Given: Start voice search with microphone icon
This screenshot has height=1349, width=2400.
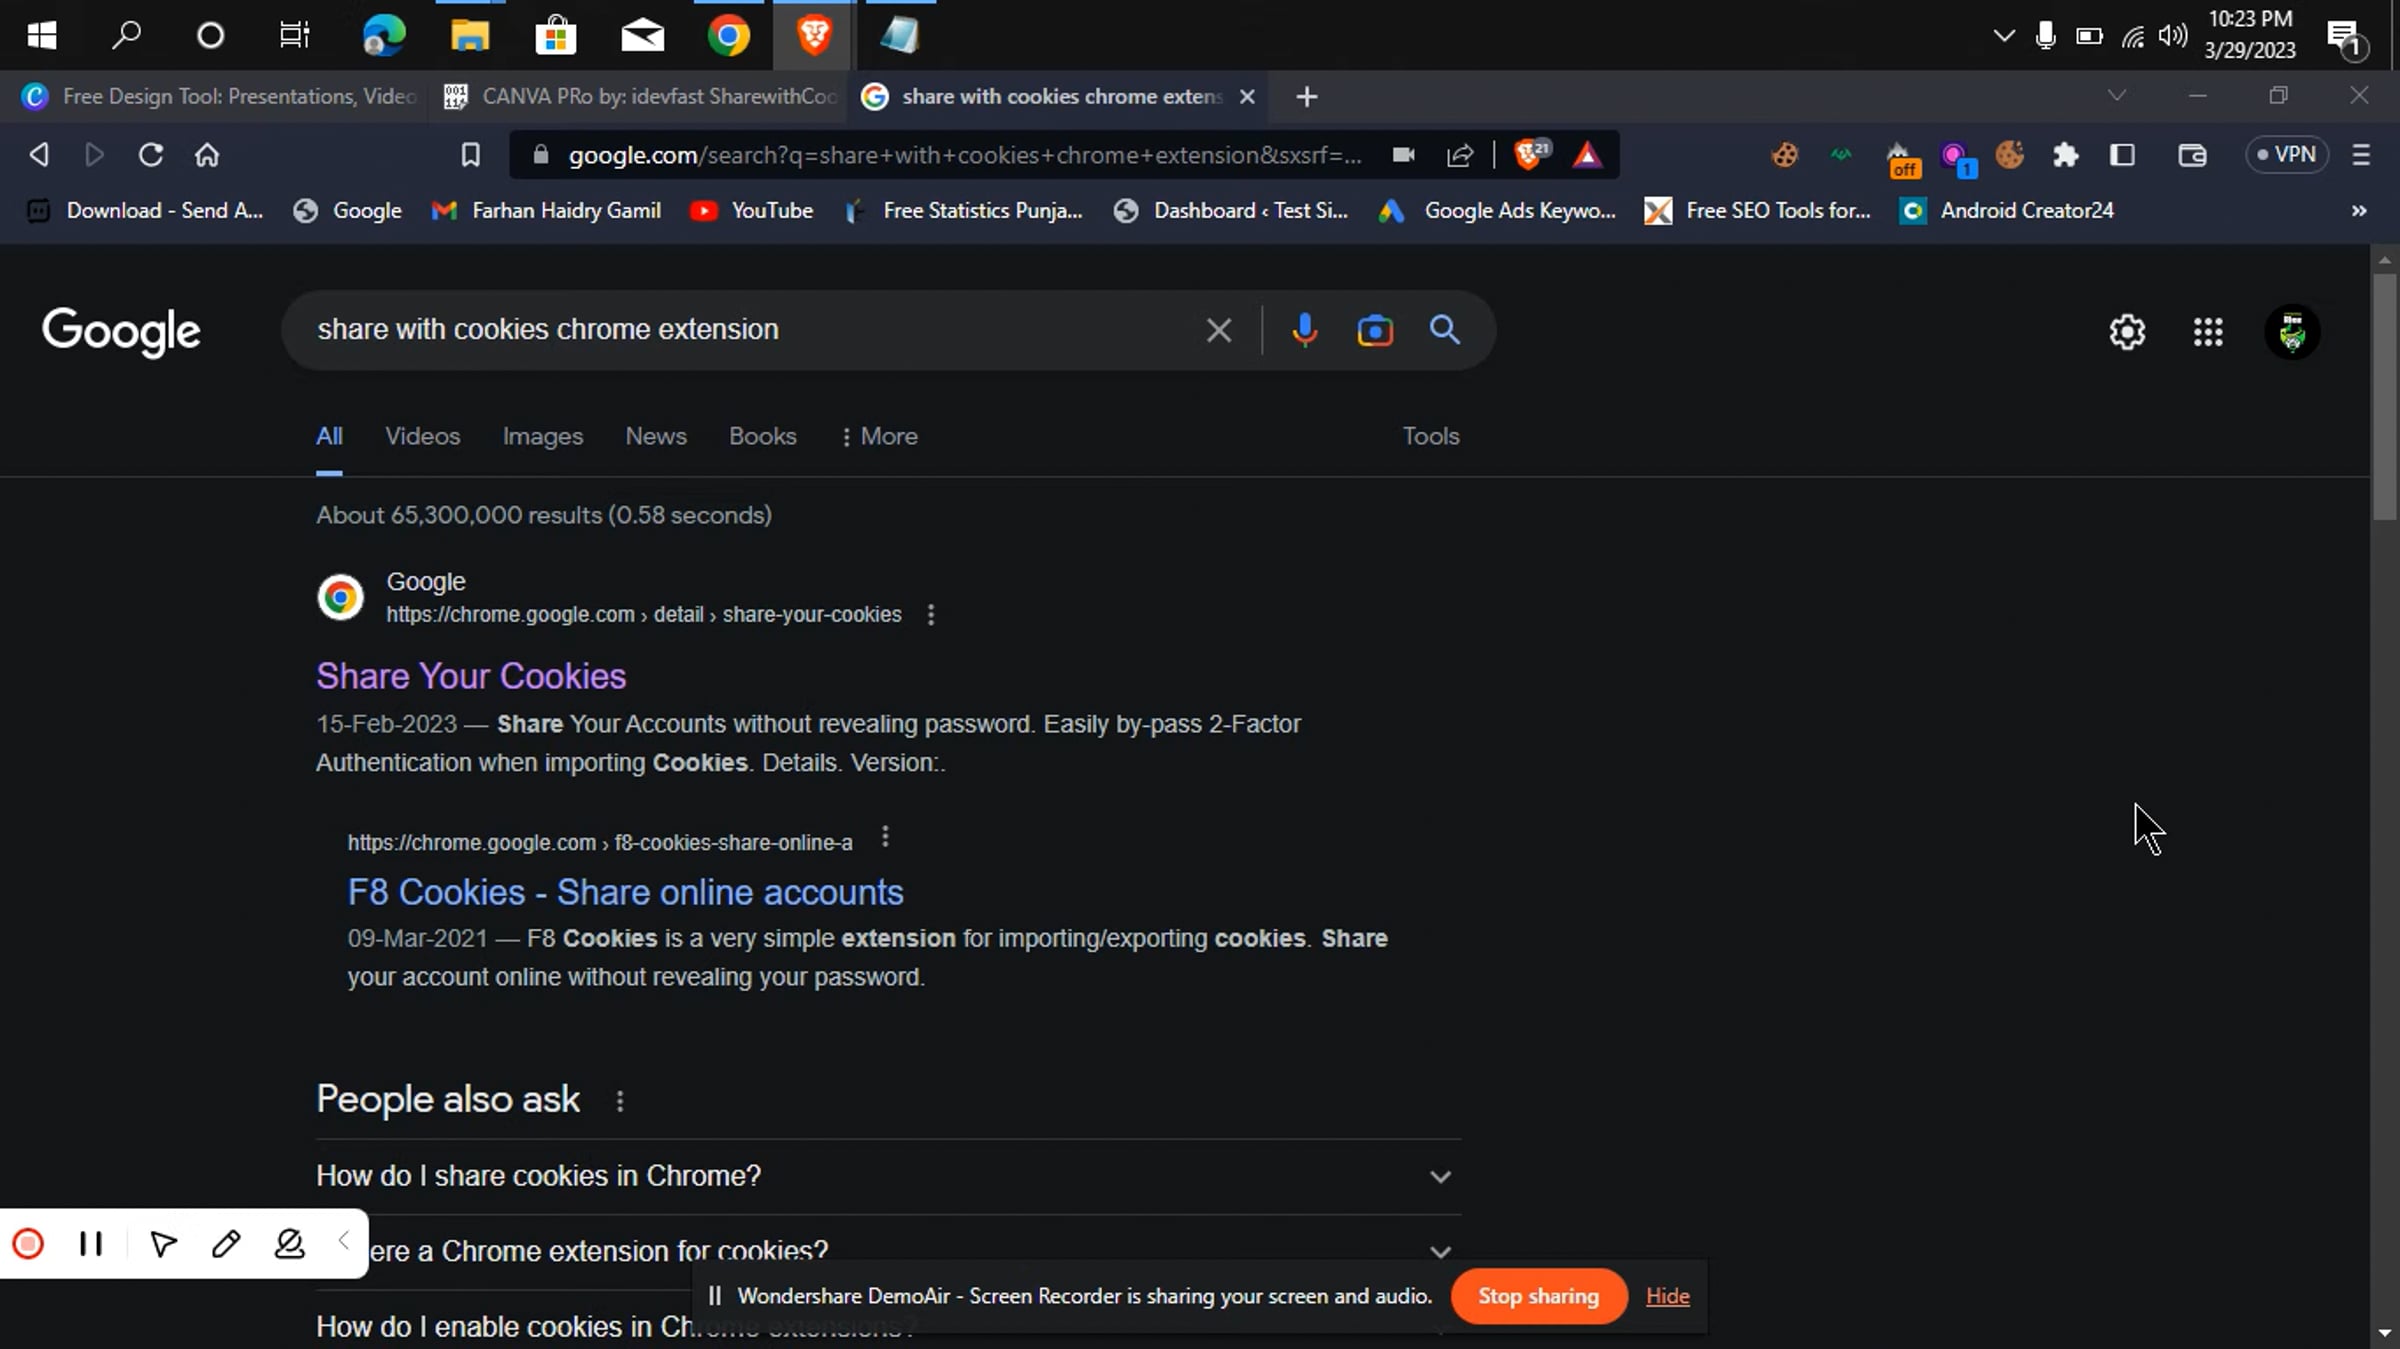Looking at the screenshot, I should (x=1304, y=330).
